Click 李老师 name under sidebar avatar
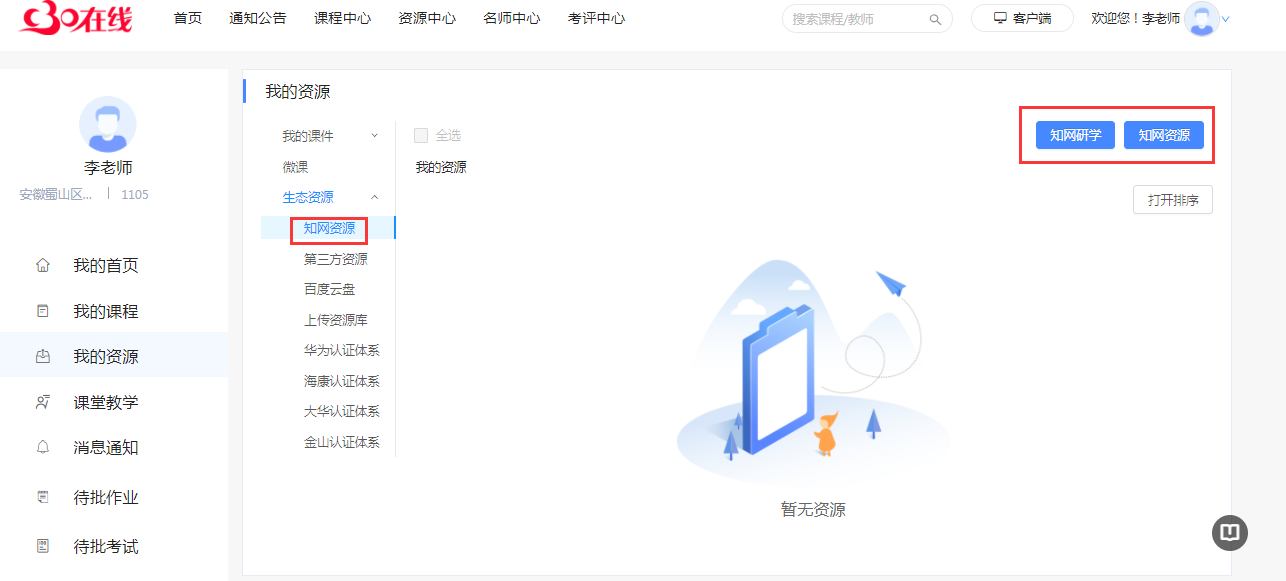Screen dimensions: 1286x581 (108, 167)
